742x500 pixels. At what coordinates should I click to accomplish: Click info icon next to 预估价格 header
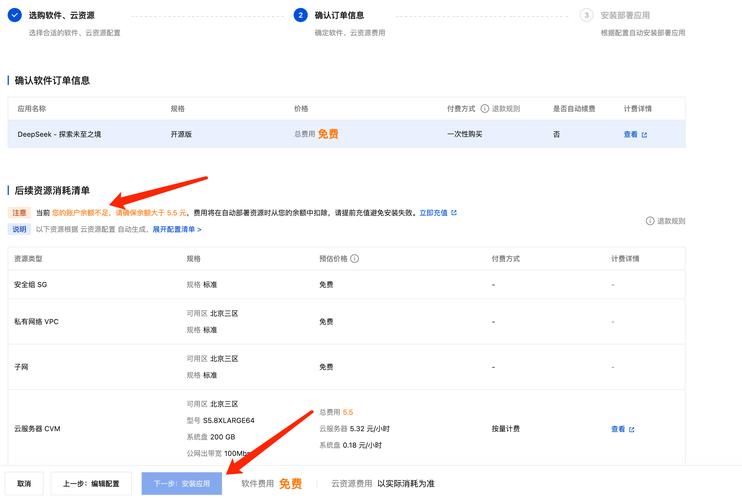pyautogui.click(x=355, y=258)
